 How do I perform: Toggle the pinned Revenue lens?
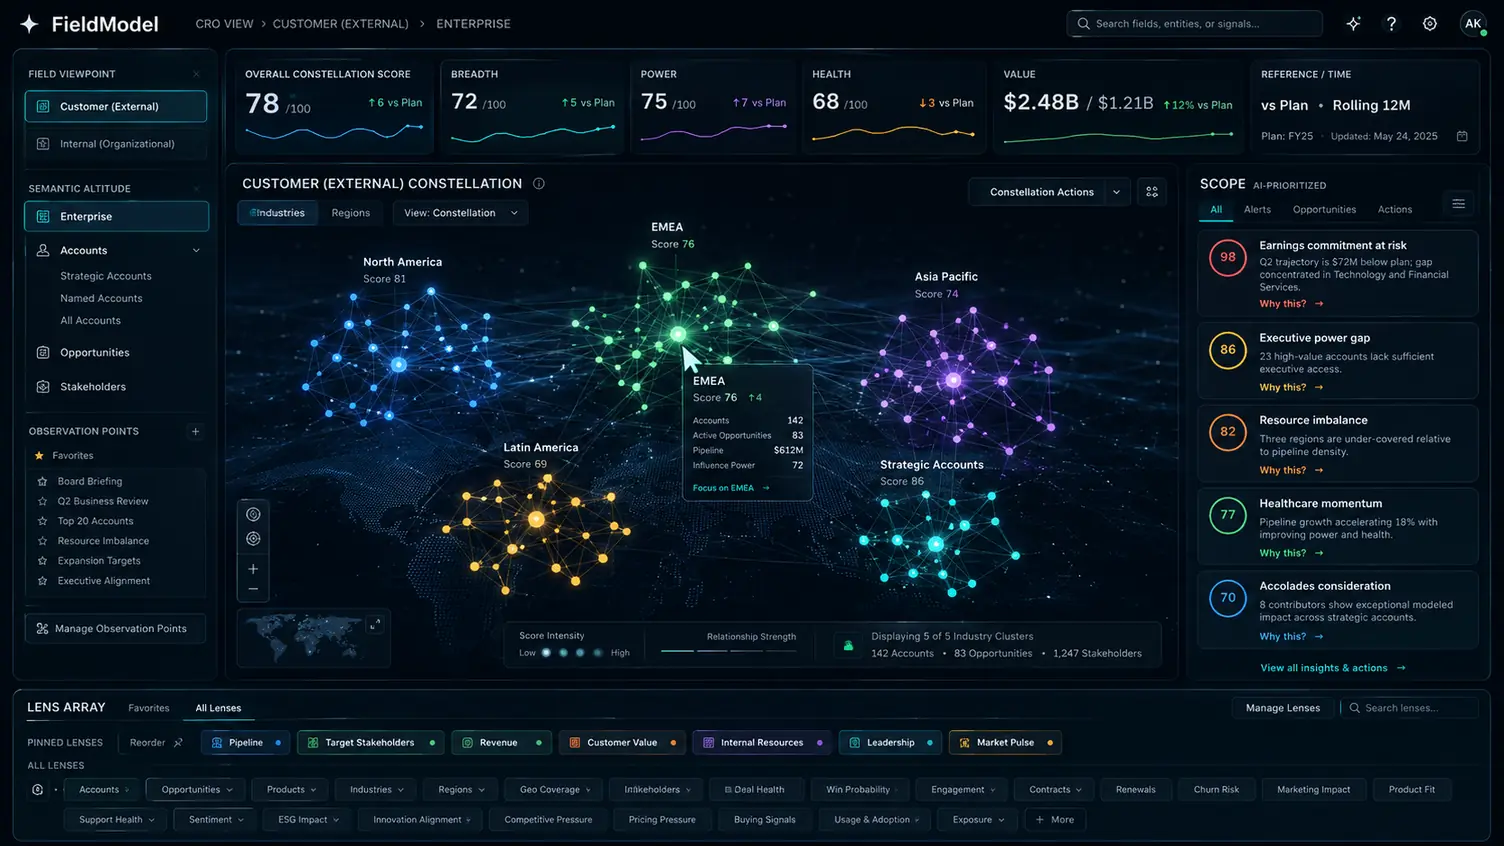(x=501, y=743)
